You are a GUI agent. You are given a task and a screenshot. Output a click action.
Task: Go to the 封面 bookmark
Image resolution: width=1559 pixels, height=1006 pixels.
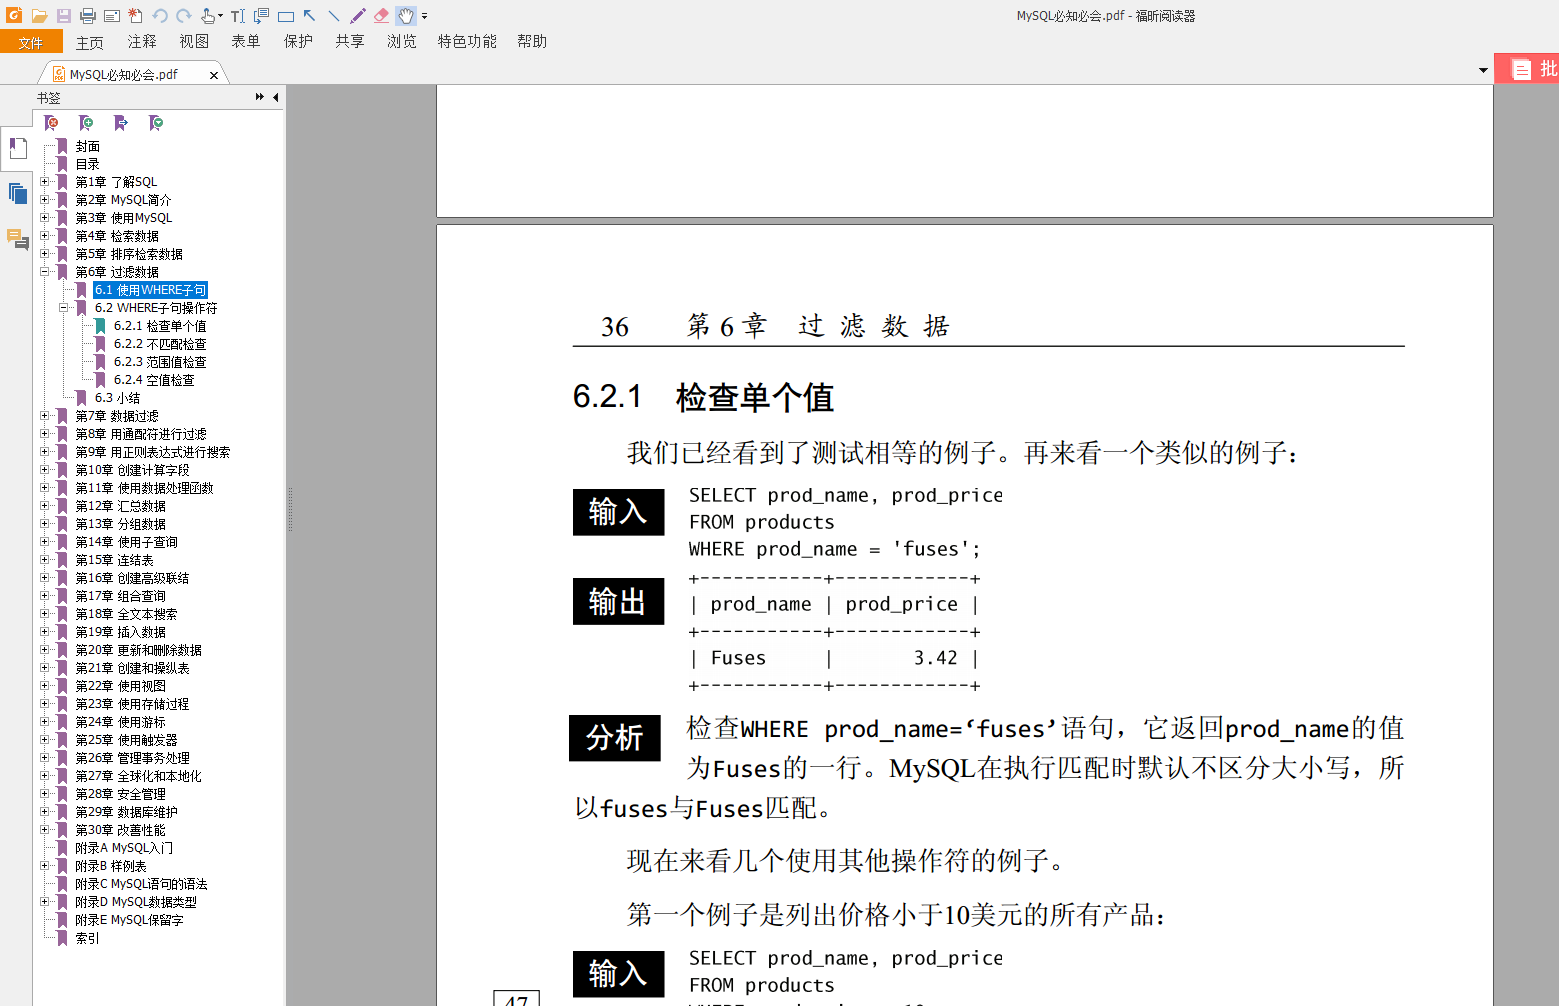click(88, 146)
